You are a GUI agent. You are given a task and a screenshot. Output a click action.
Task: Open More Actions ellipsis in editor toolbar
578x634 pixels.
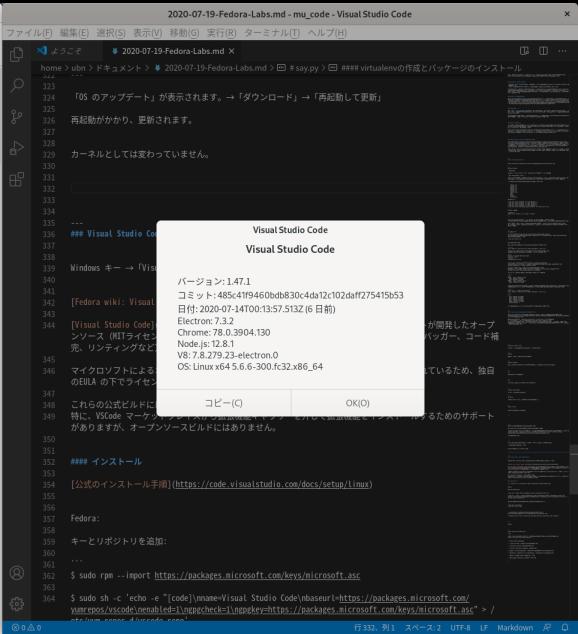(x=562, y=51)
